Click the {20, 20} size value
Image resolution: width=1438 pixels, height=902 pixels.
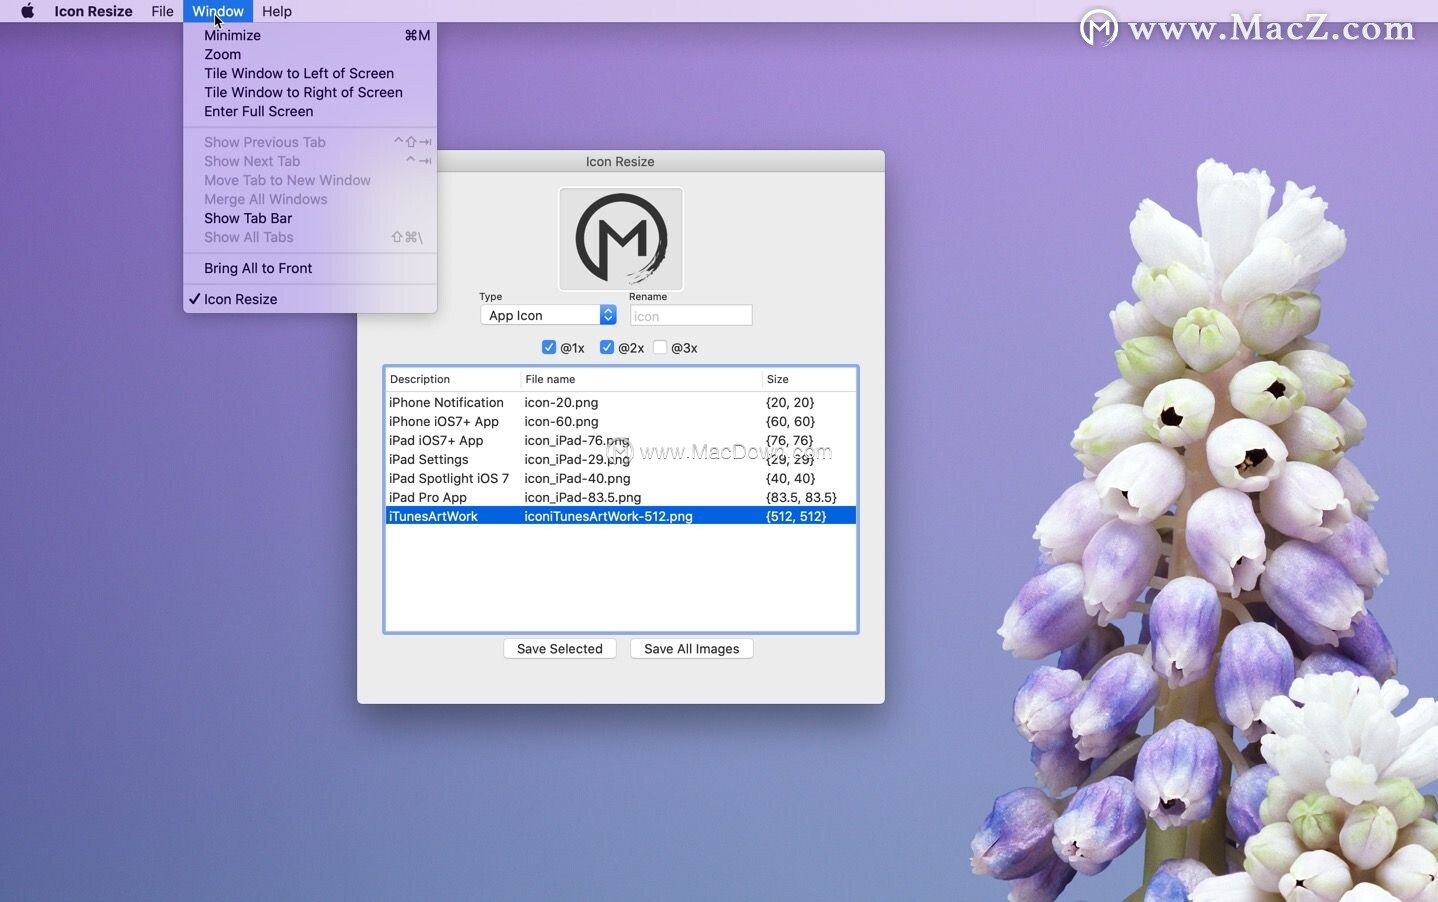(x=790, y=402)
